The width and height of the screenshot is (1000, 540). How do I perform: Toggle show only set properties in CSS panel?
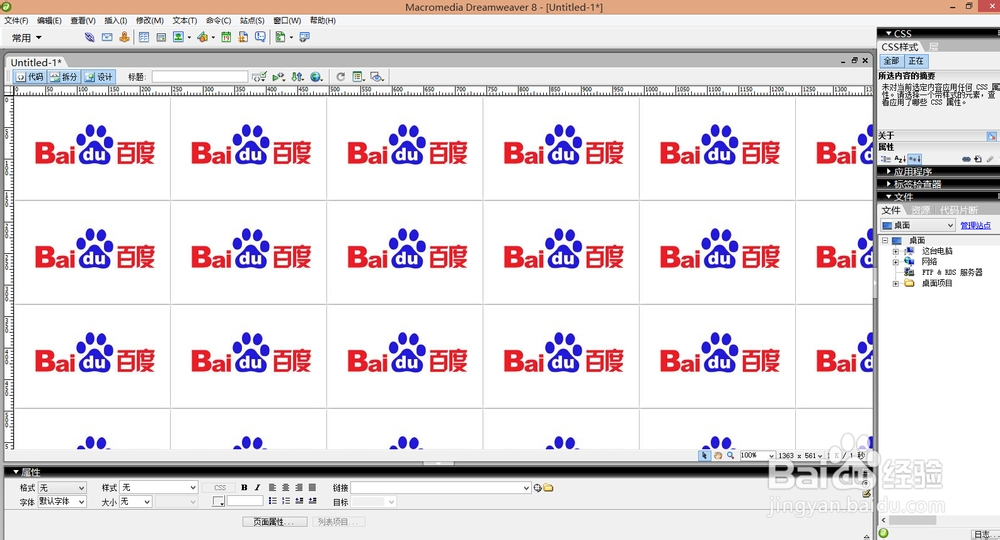coord(915,159)
